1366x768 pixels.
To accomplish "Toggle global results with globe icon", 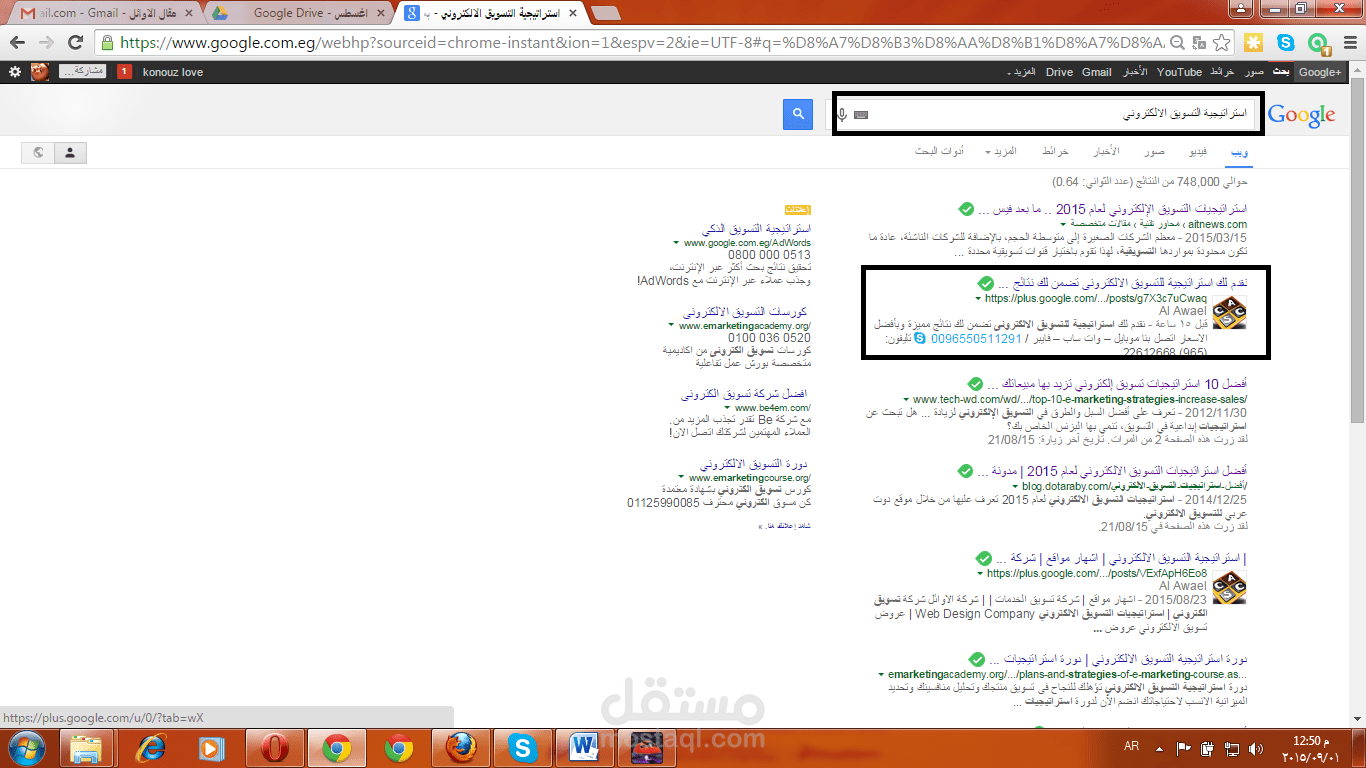I will point(38,152).
